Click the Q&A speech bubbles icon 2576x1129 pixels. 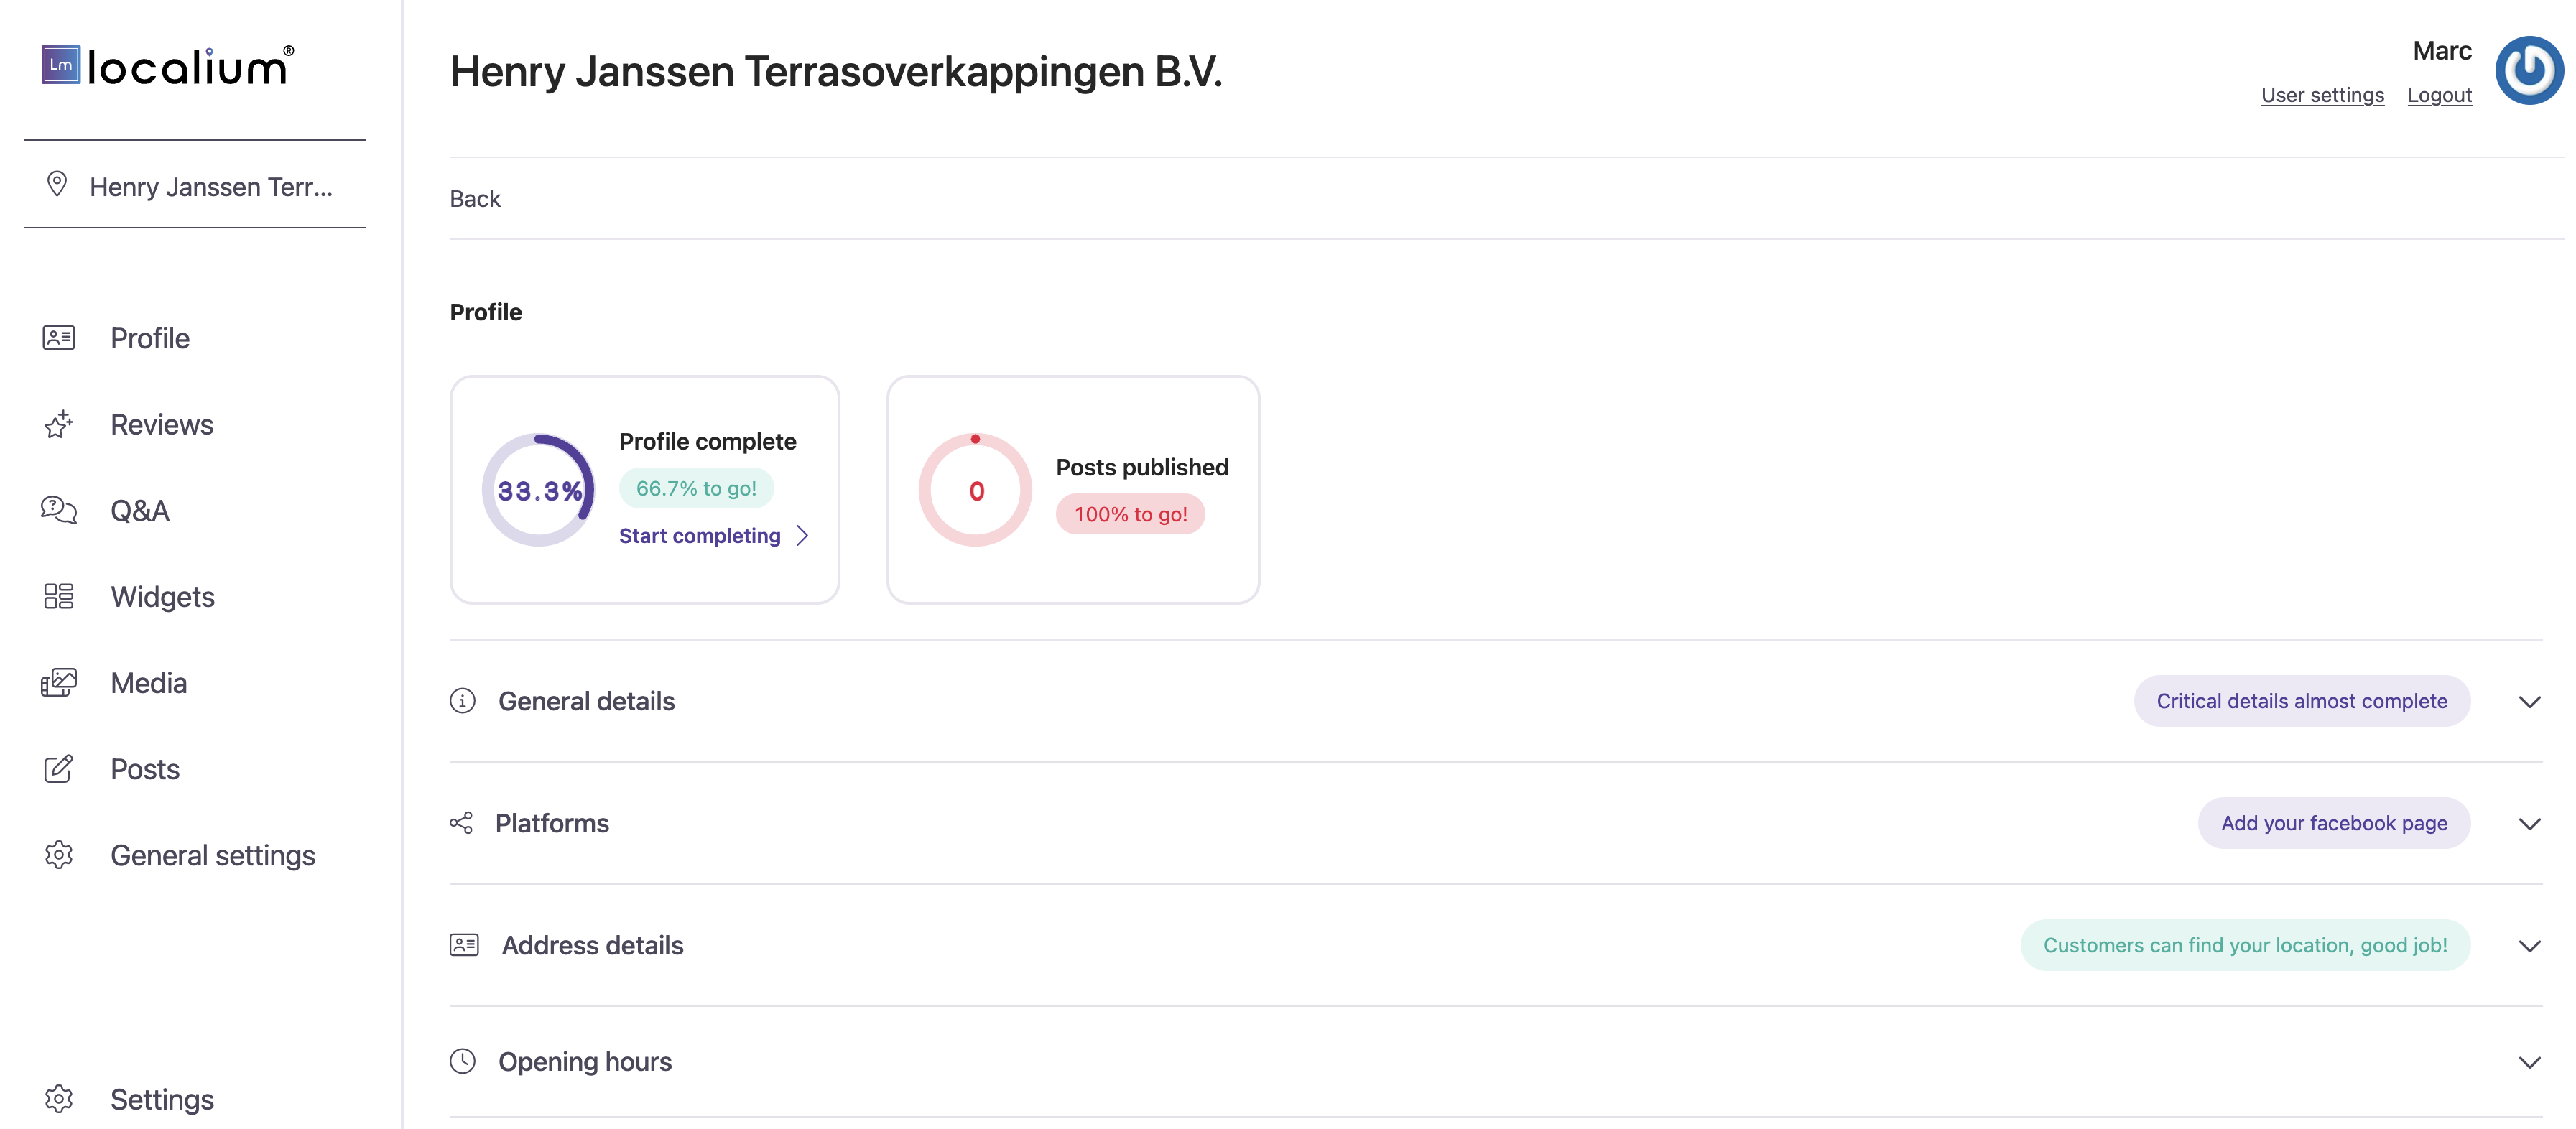59,510
